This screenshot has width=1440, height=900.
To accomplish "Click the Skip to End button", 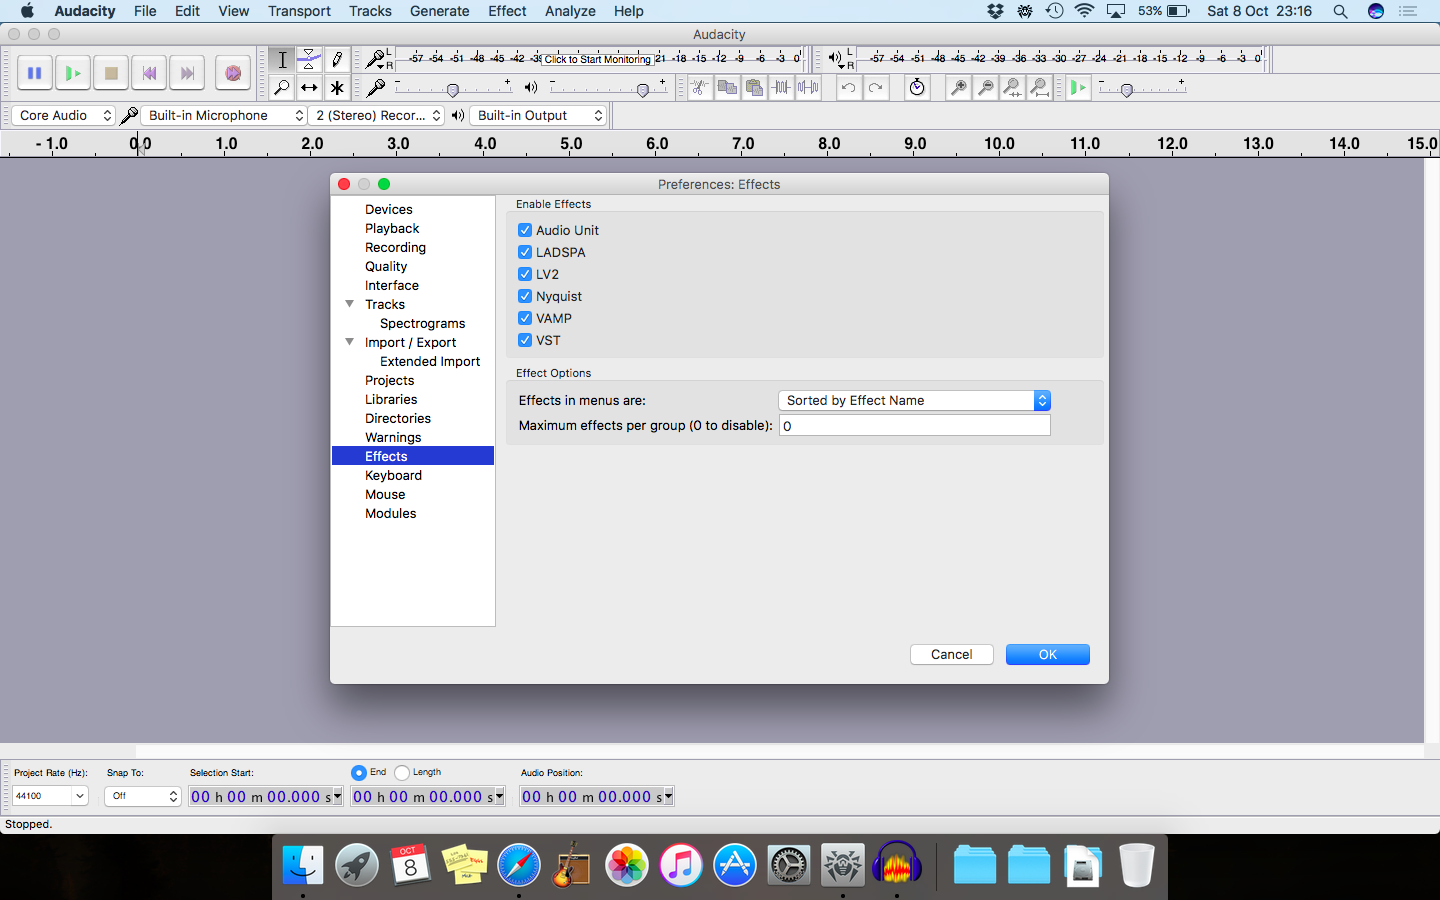I will [187, 73].
